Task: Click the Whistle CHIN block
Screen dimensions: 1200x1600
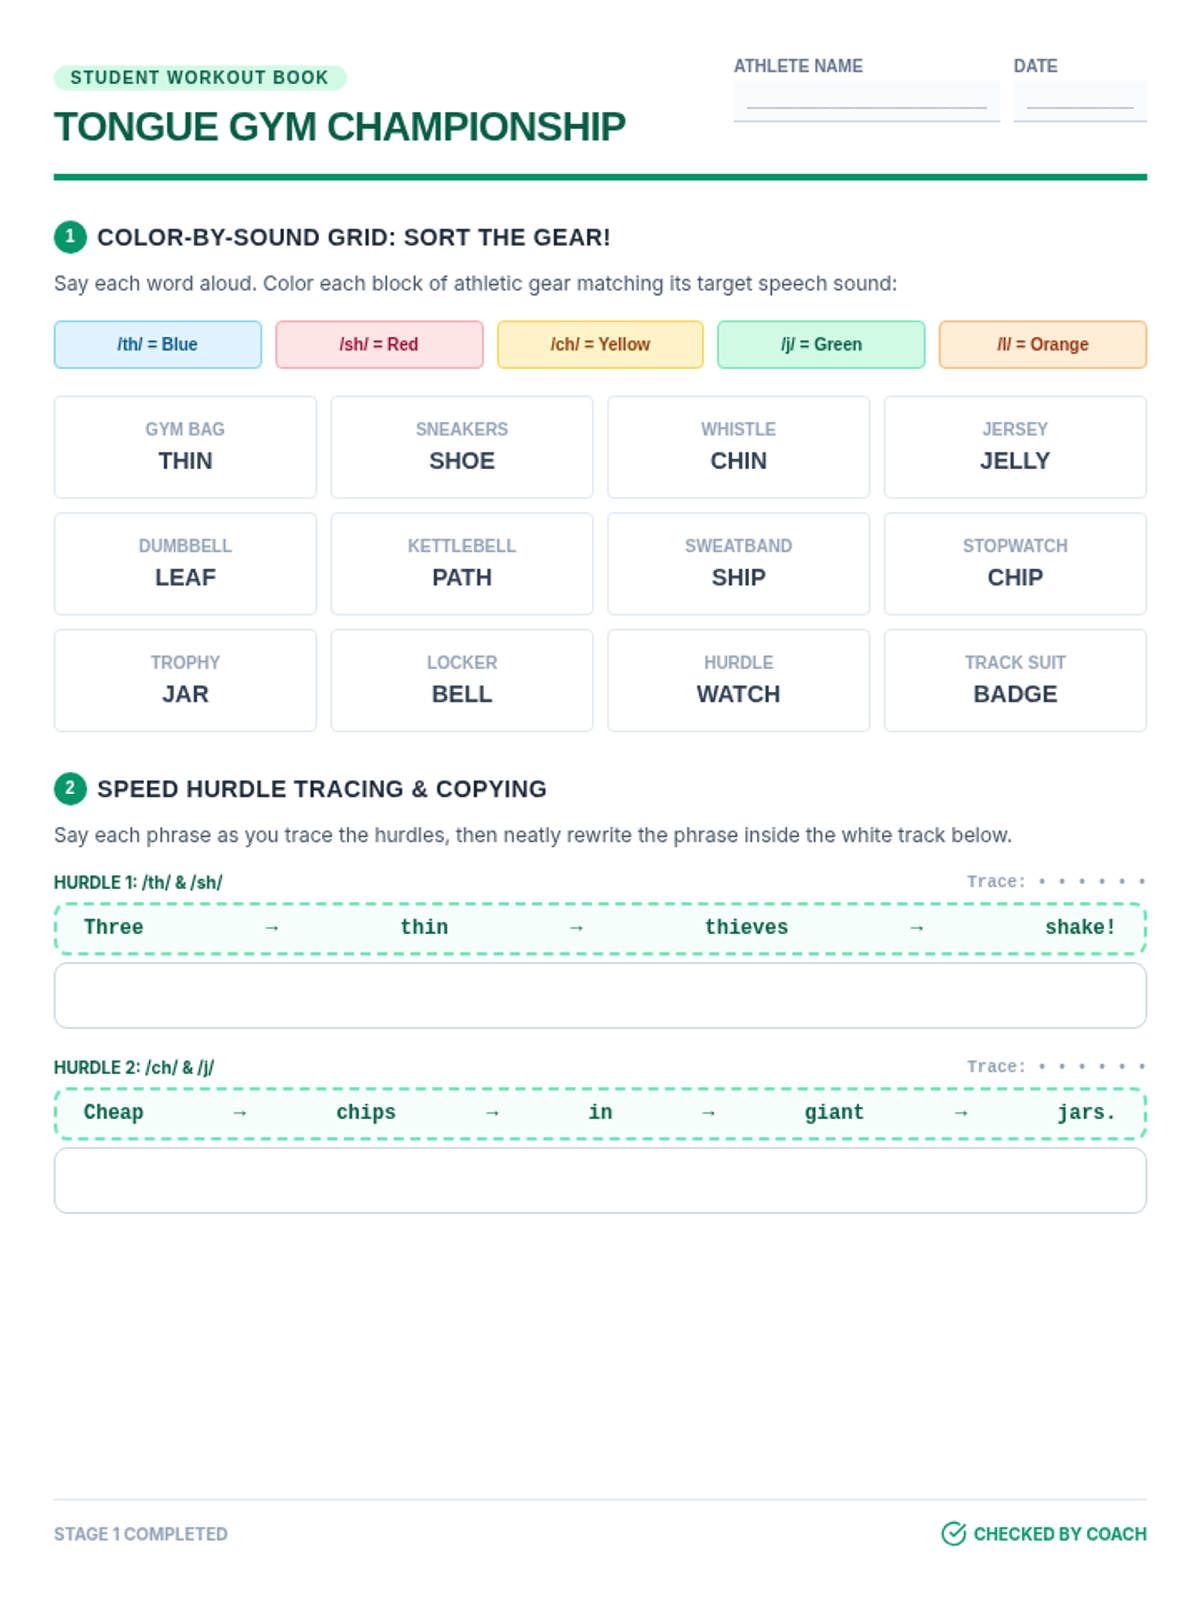Action: click(x=739, y=447)
